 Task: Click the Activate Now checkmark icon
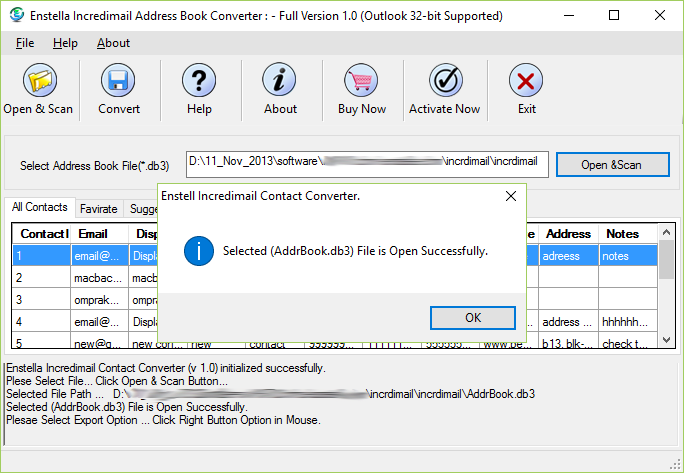coord(444,81)
